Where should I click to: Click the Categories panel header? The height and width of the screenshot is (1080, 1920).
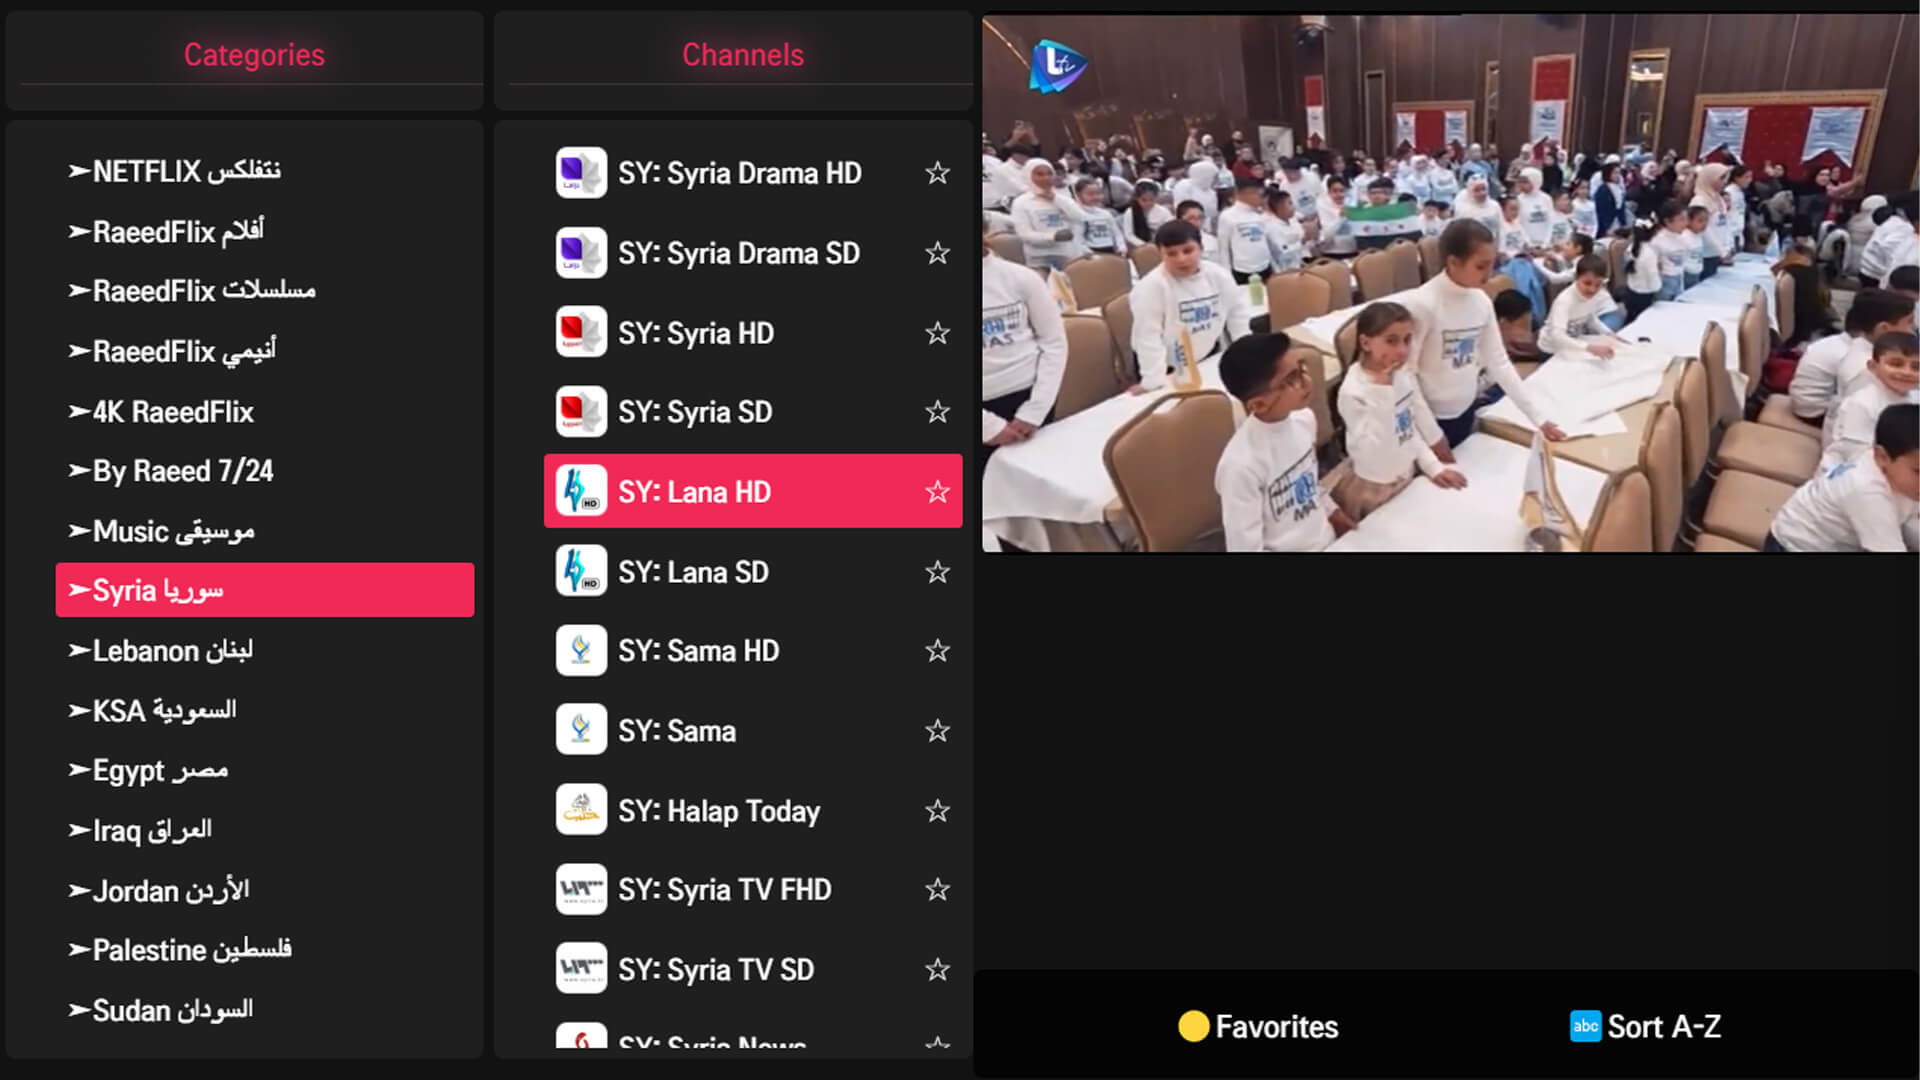(x=254, y=55)
